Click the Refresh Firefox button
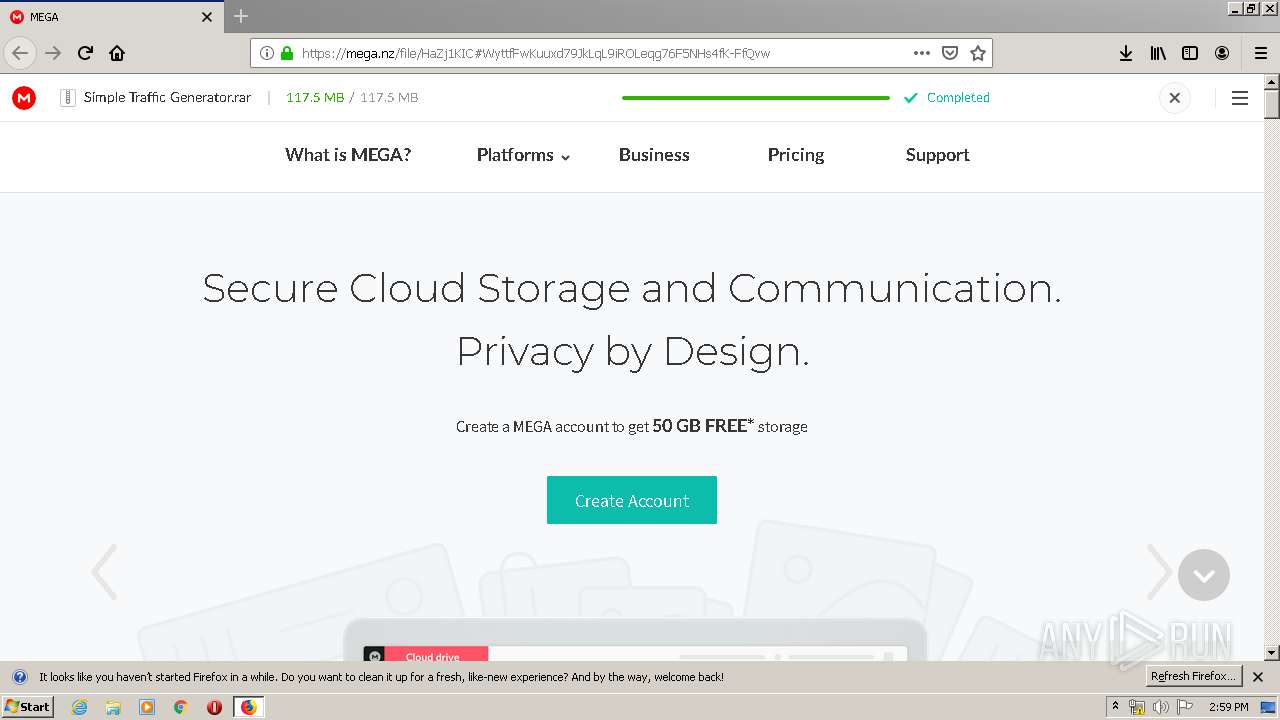Image resolution: width=1280 pixels, height=720 pixels. (1193, 677)
